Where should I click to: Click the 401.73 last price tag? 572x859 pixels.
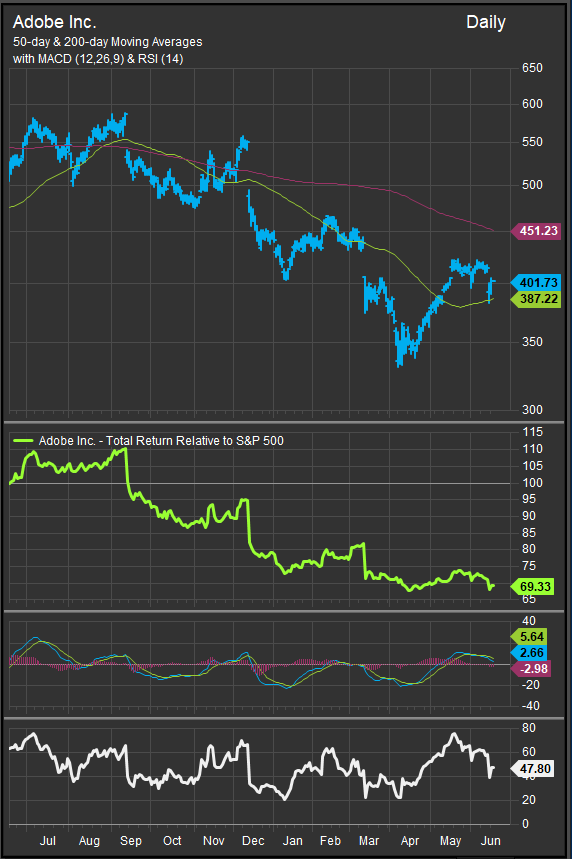[x=535, y=283]
